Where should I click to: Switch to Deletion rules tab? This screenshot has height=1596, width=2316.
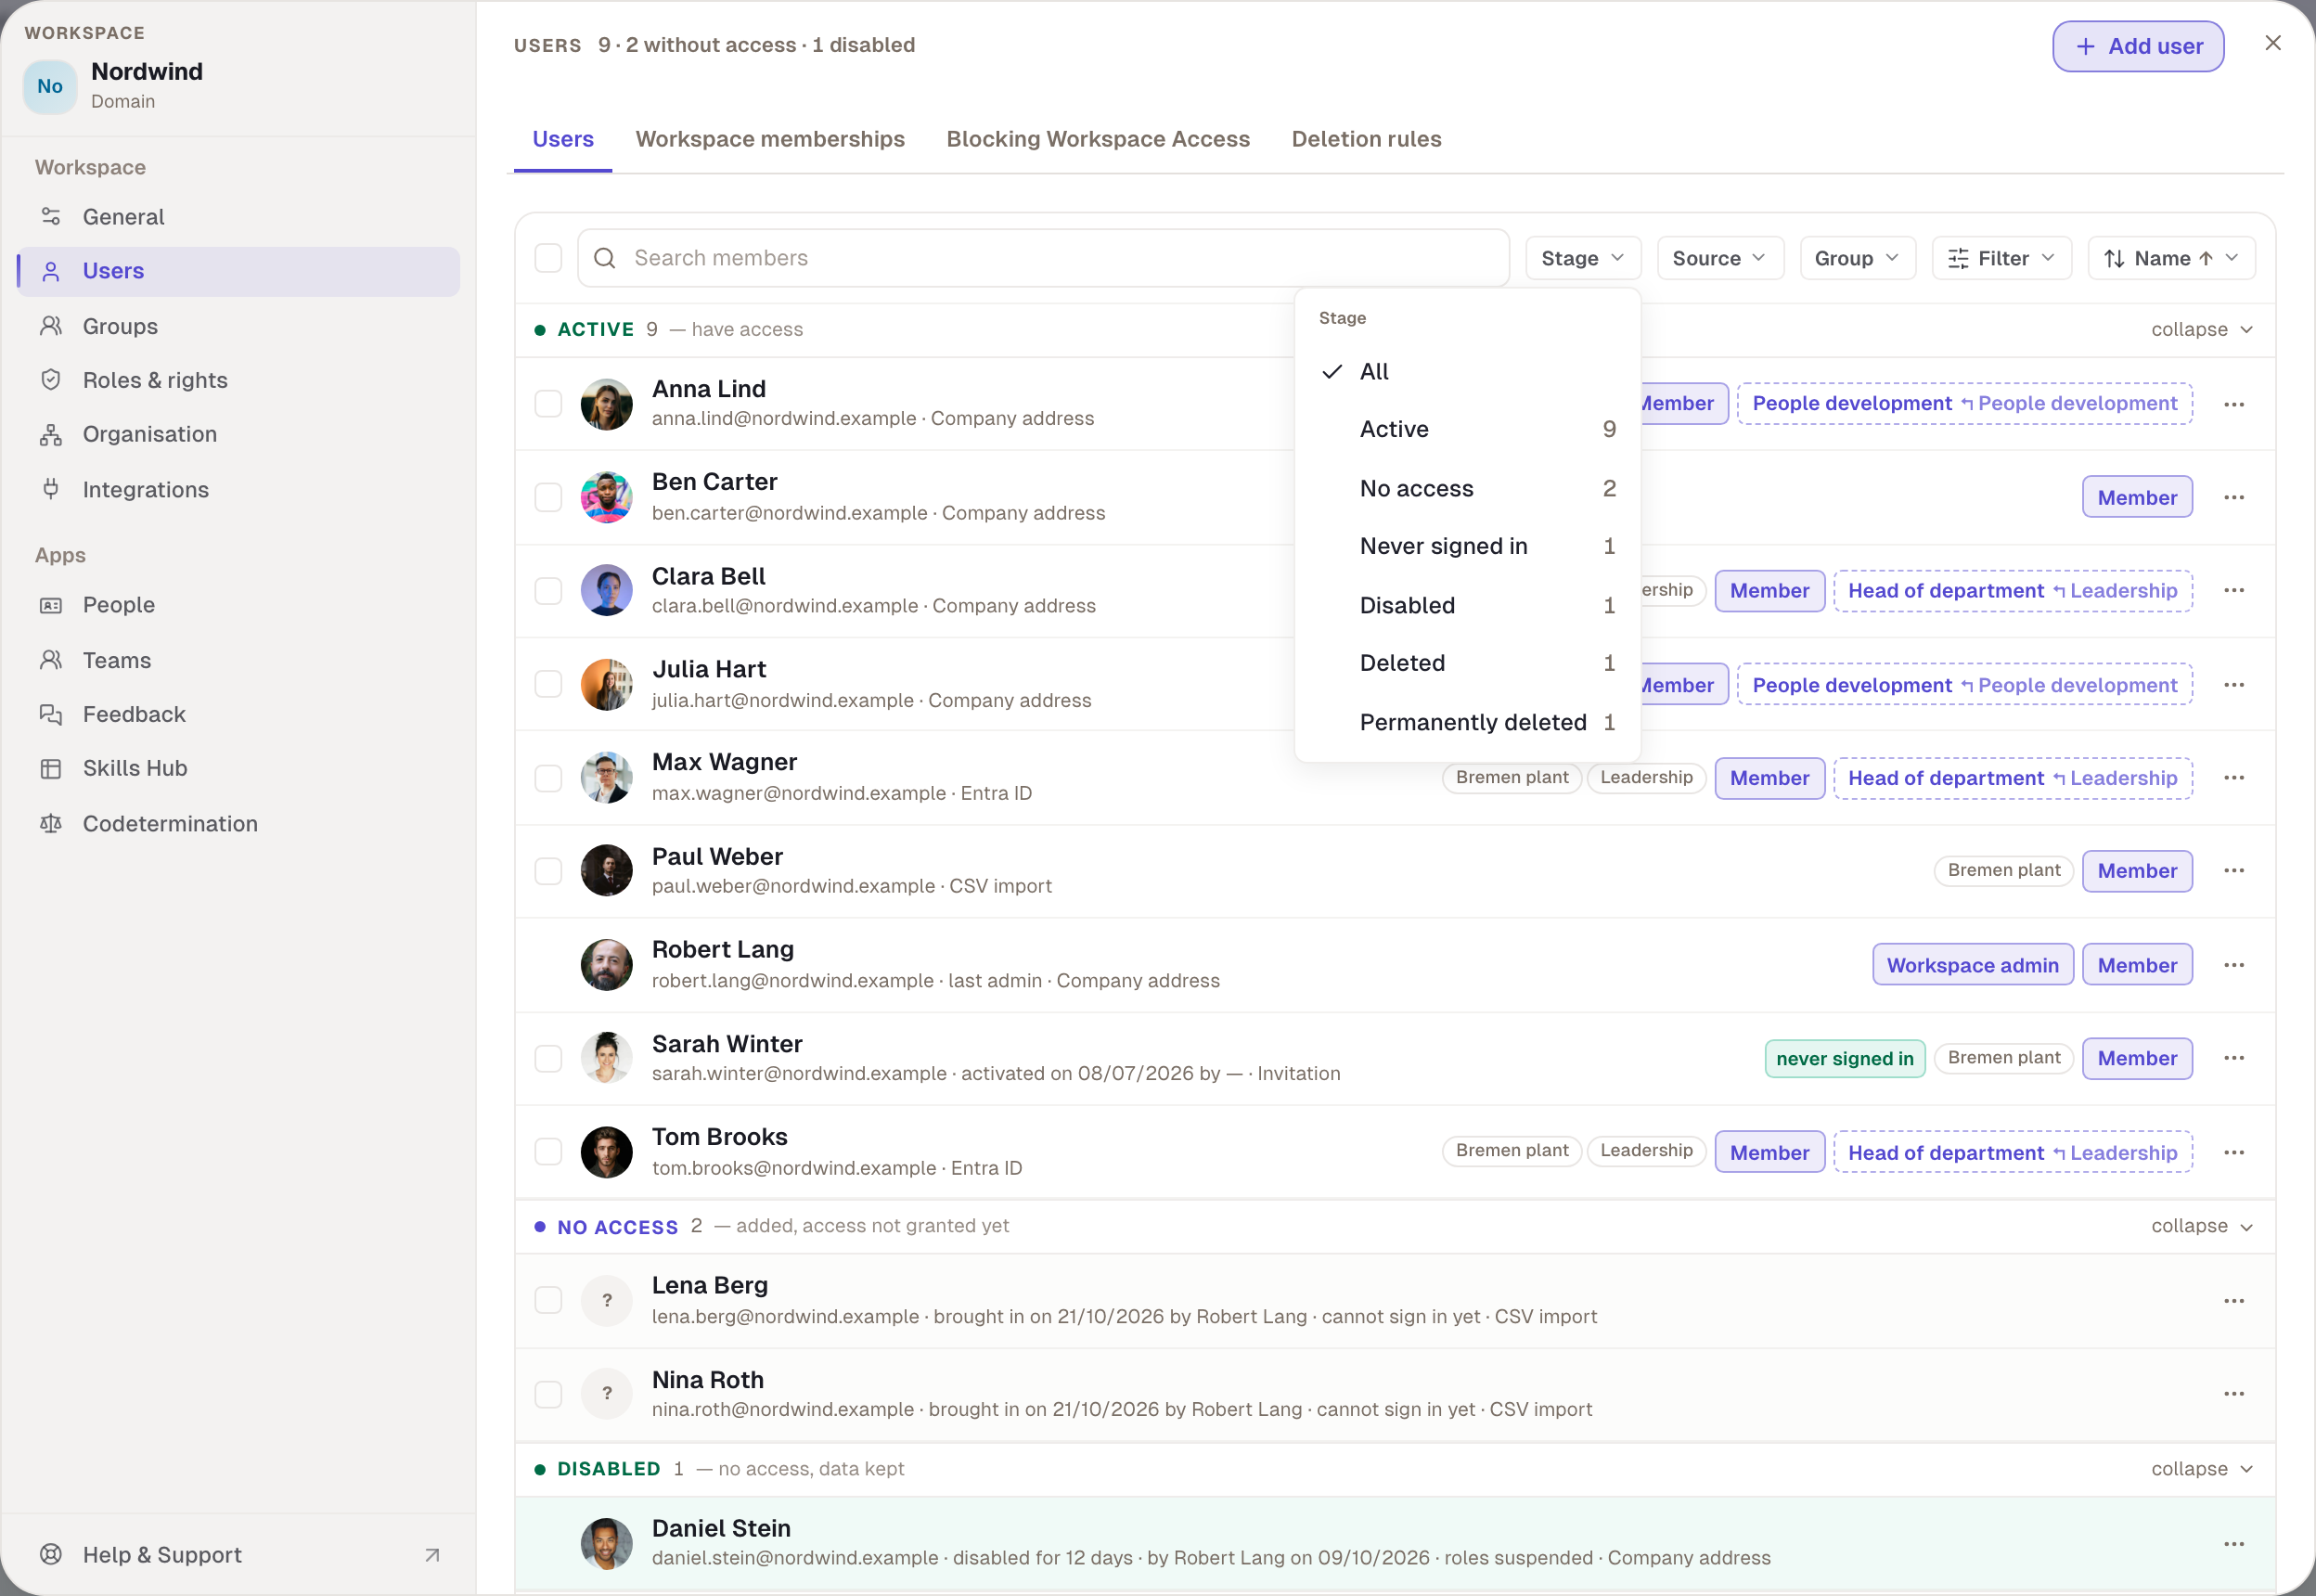[1366, 139]
